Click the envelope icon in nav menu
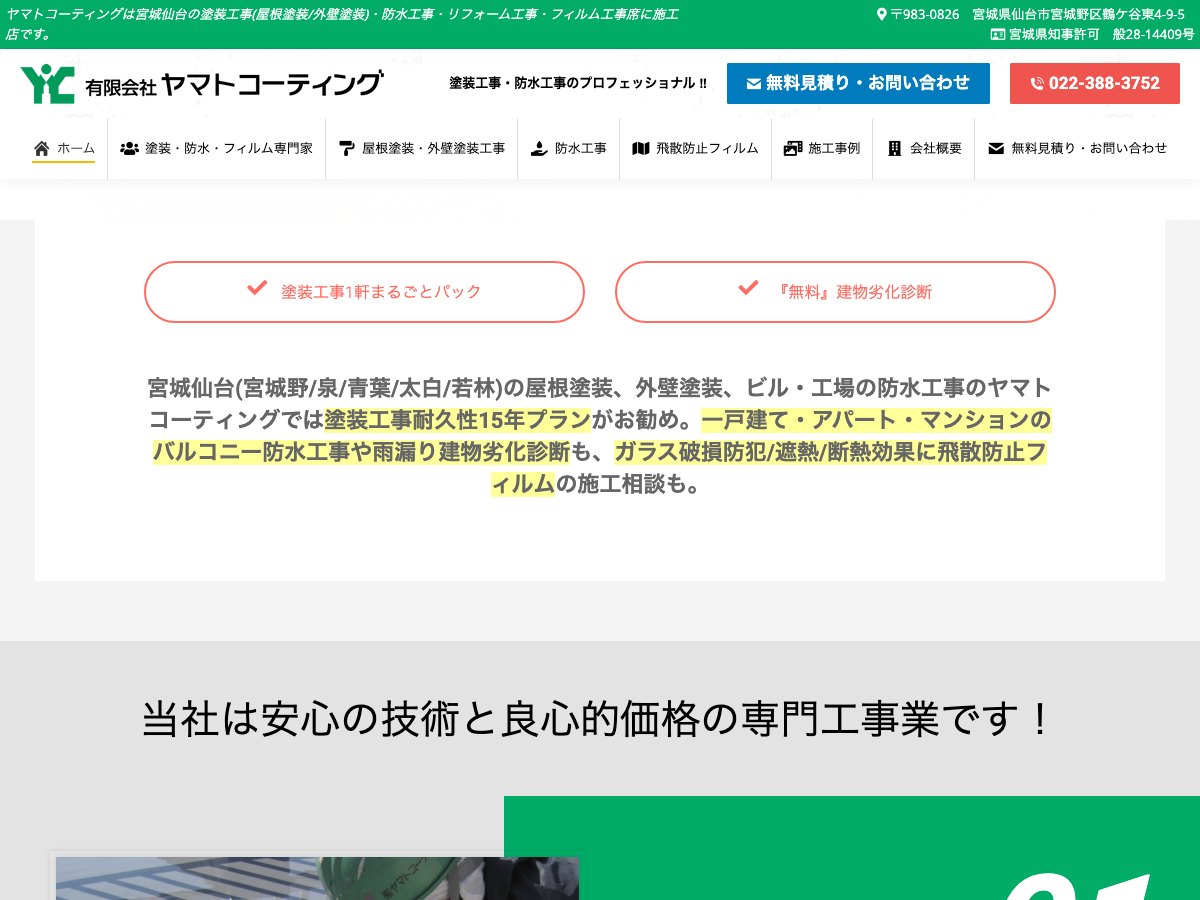The height and width of the screenshot is (900, 1200). tap(996, 148)
